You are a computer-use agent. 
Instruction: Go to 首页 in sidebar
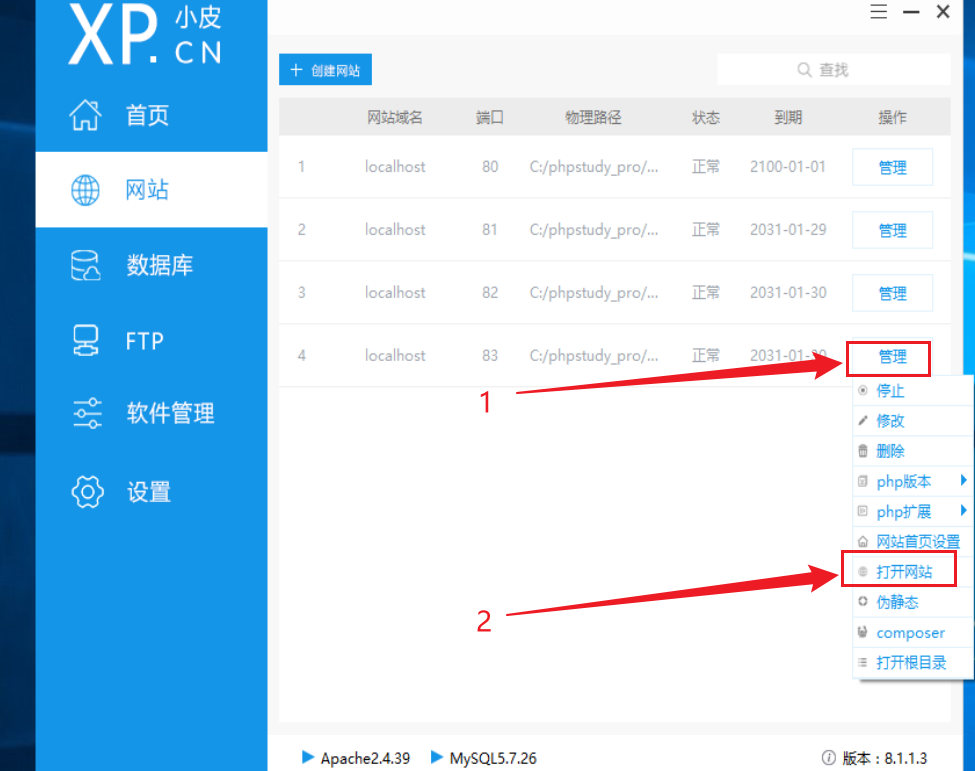pyautogui.click(x=151, y=115)
